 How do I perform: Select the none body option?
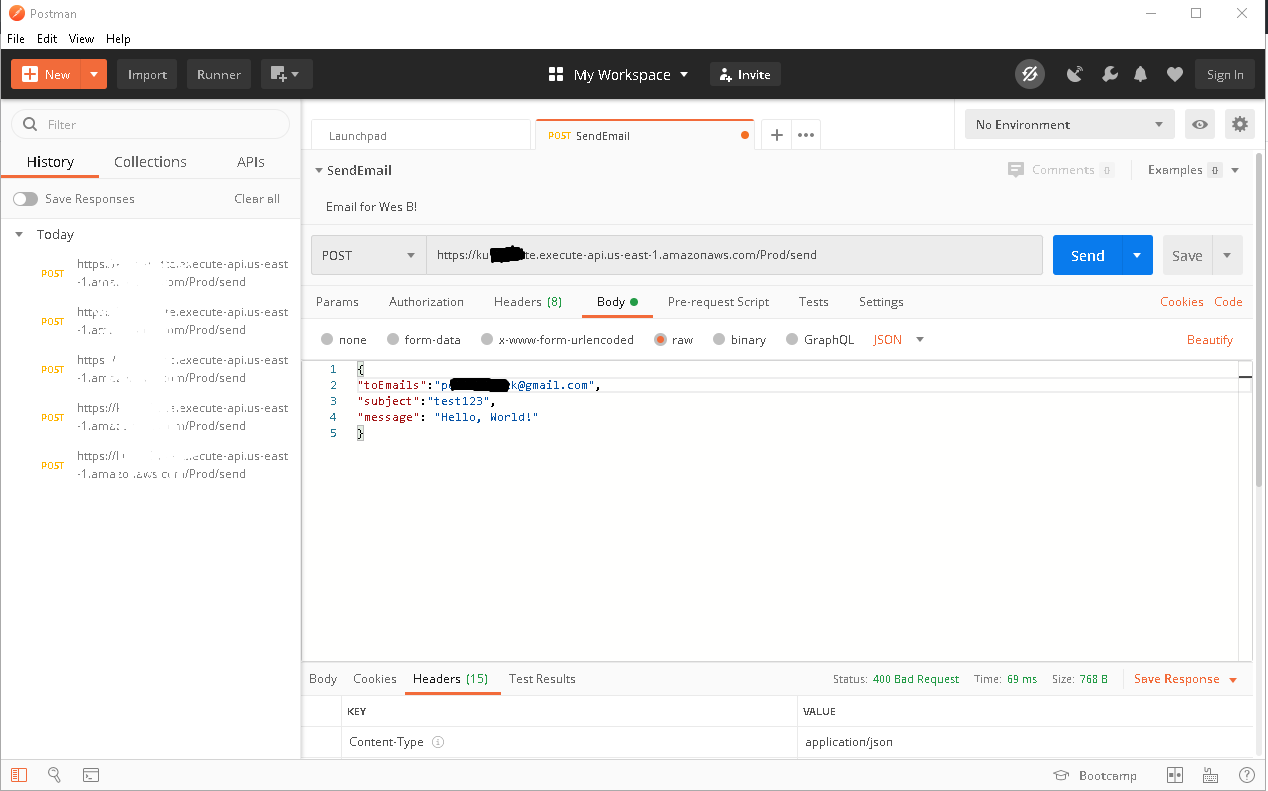[328, 340]
